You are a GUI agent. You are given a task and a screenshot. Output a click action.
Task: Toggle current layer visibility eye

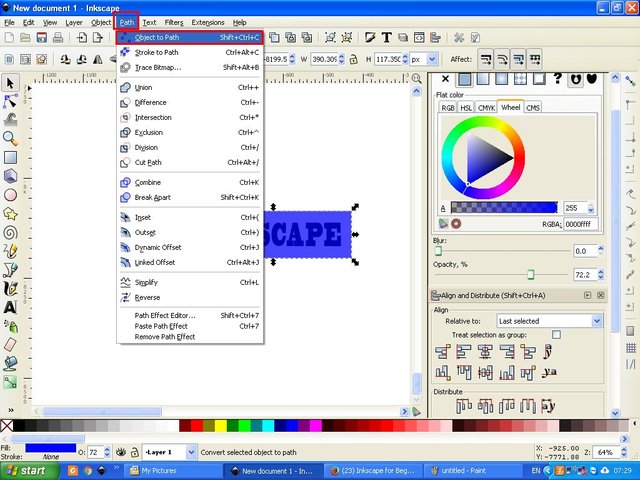click(120, 452)
